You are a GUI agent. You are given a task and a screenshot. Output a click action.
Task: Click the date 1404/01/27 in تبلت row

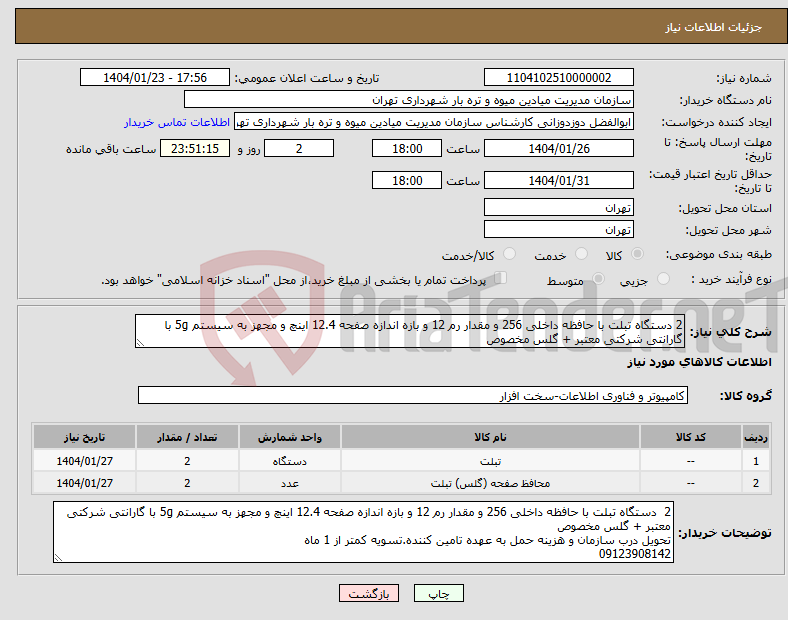pyautogui.click(x=84, y=461)
